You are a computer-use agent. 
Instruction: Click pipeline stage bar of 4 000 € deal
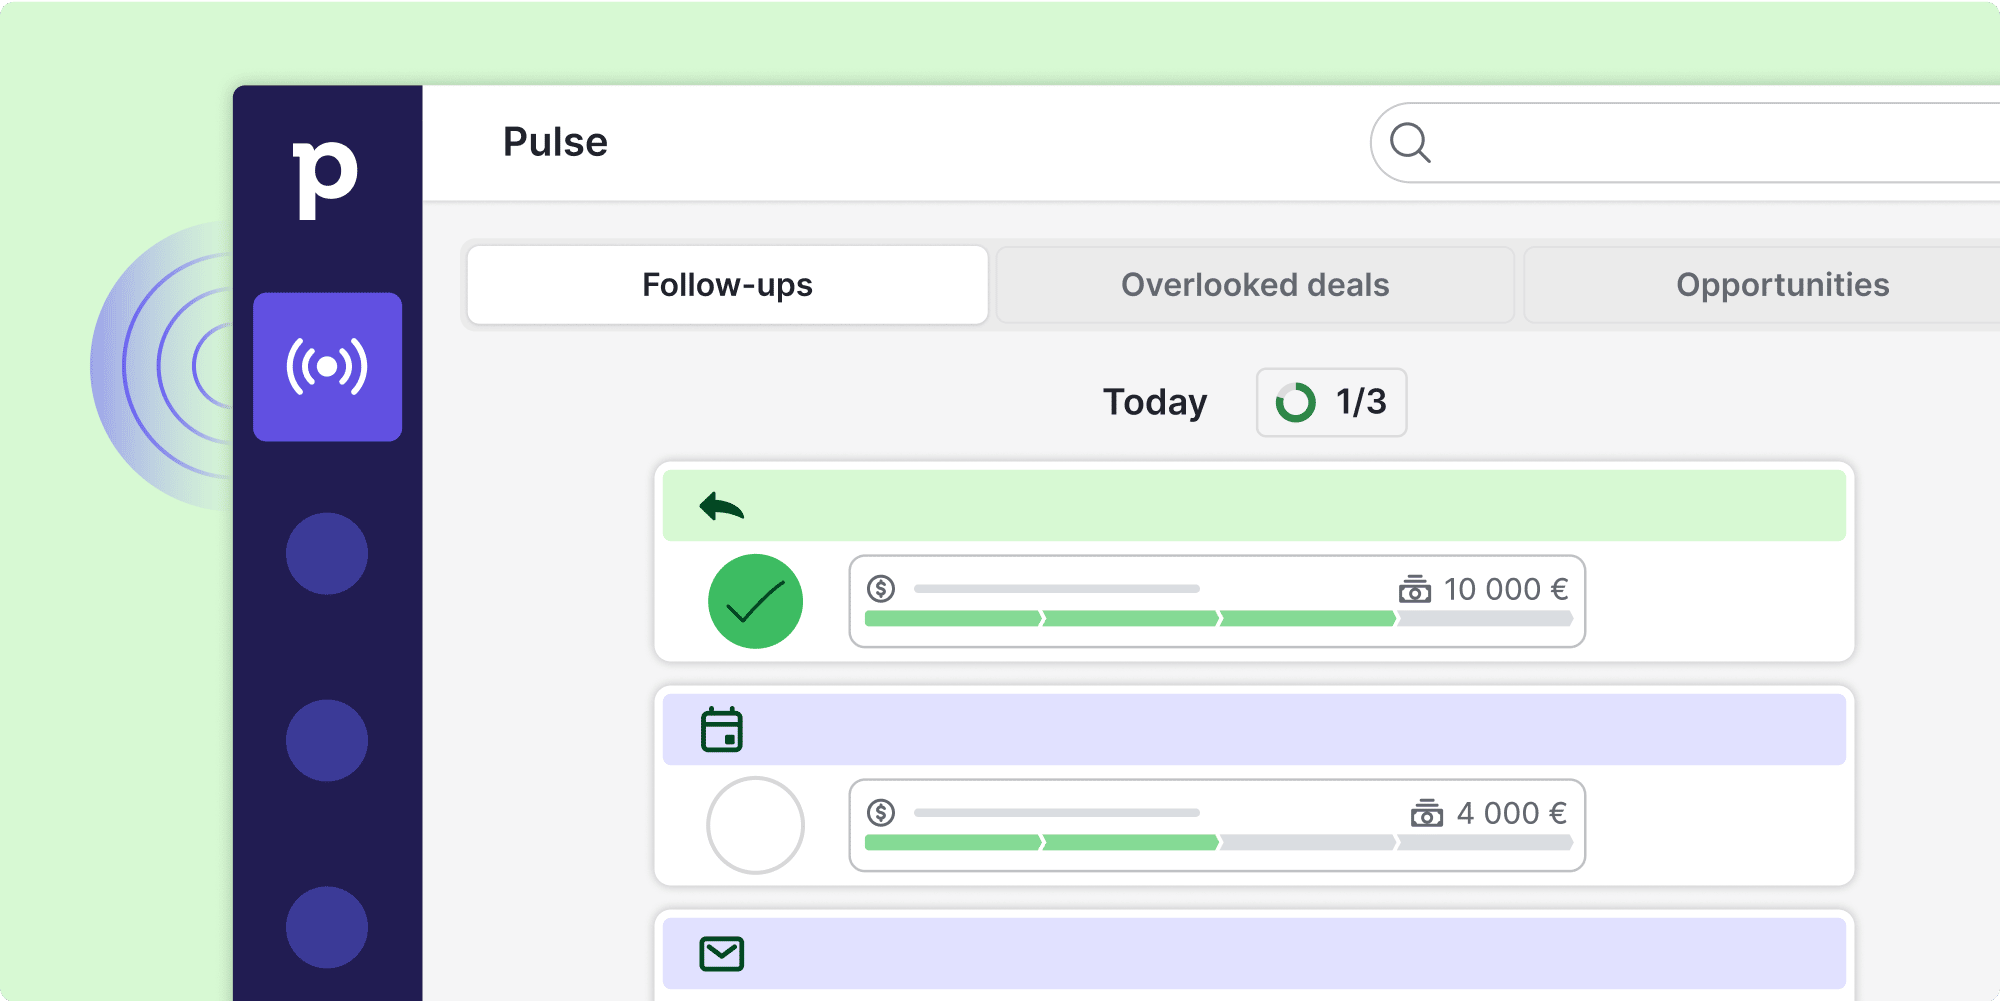(1217, 843)
